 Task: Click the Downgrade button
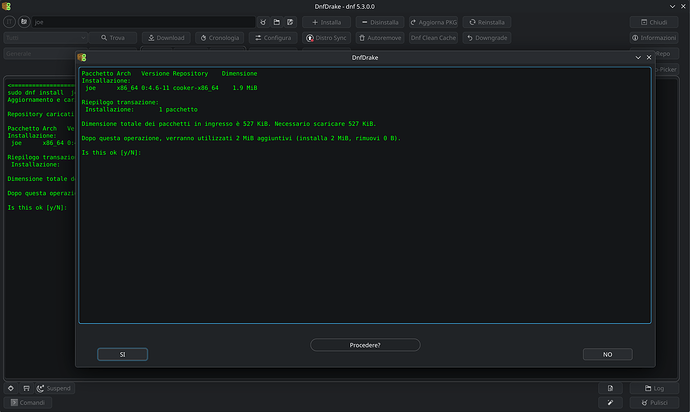pos(487,38)
